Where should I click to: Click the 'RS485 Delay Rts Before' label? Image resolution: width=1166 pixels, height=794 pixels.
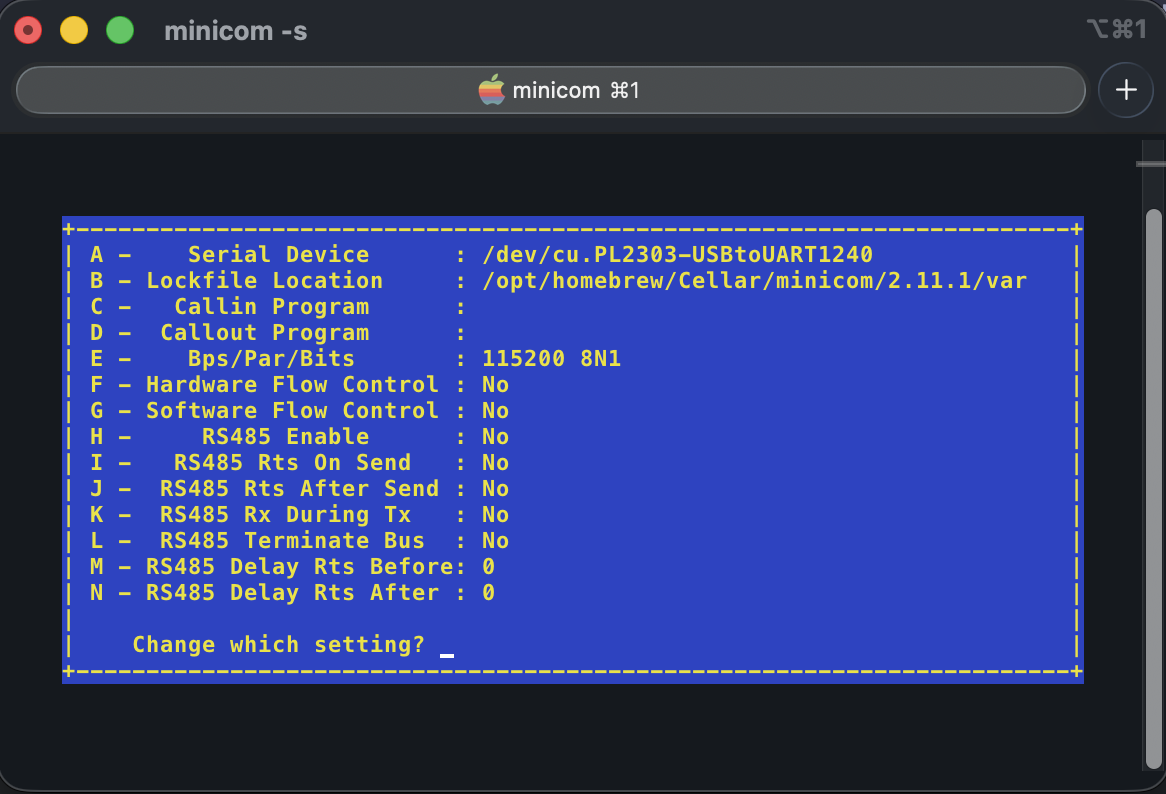pos(300,567)
